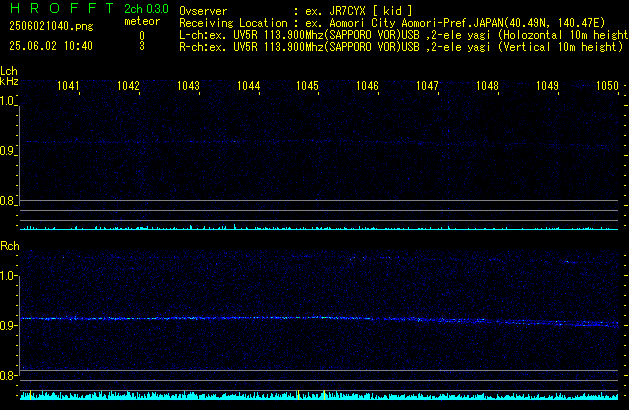This screenshot has width=629, height=410.
Task: Click the Rch cyan power level graph
Action: (x=319, y=396)
